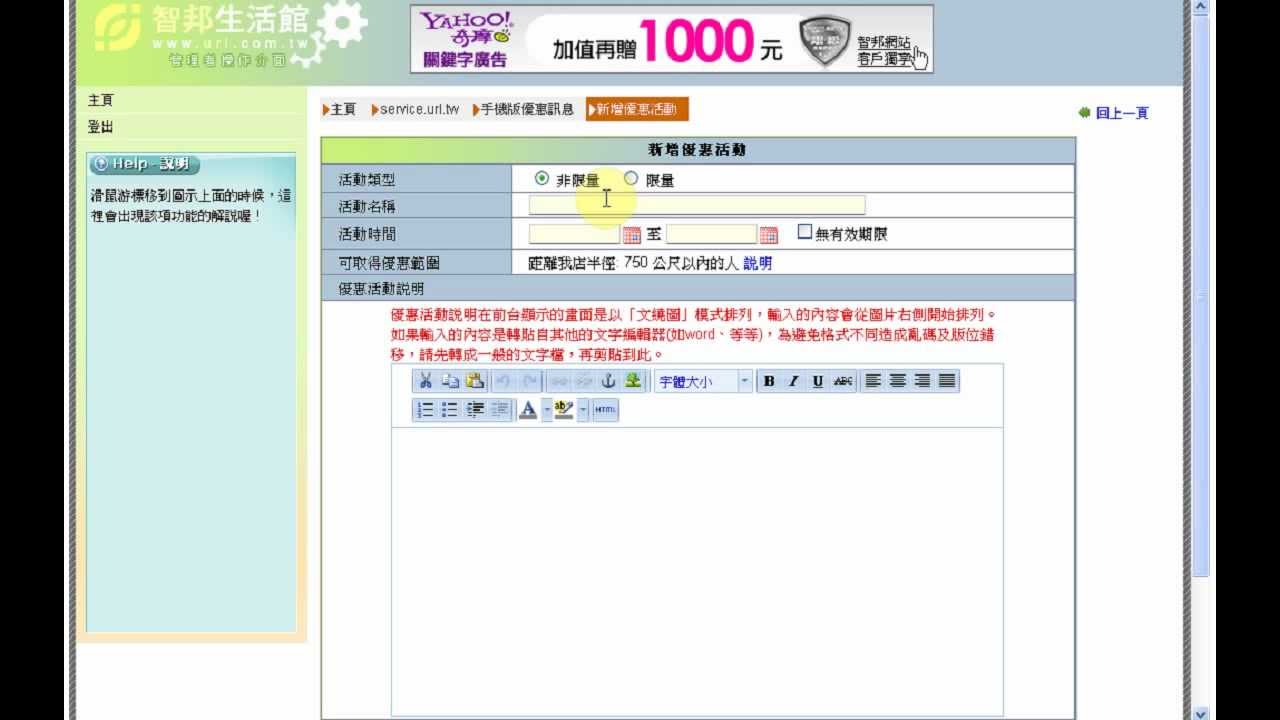Click the Insert link chain icon
The width and height of the screenshot is (1280, 720).
point(559,381)
